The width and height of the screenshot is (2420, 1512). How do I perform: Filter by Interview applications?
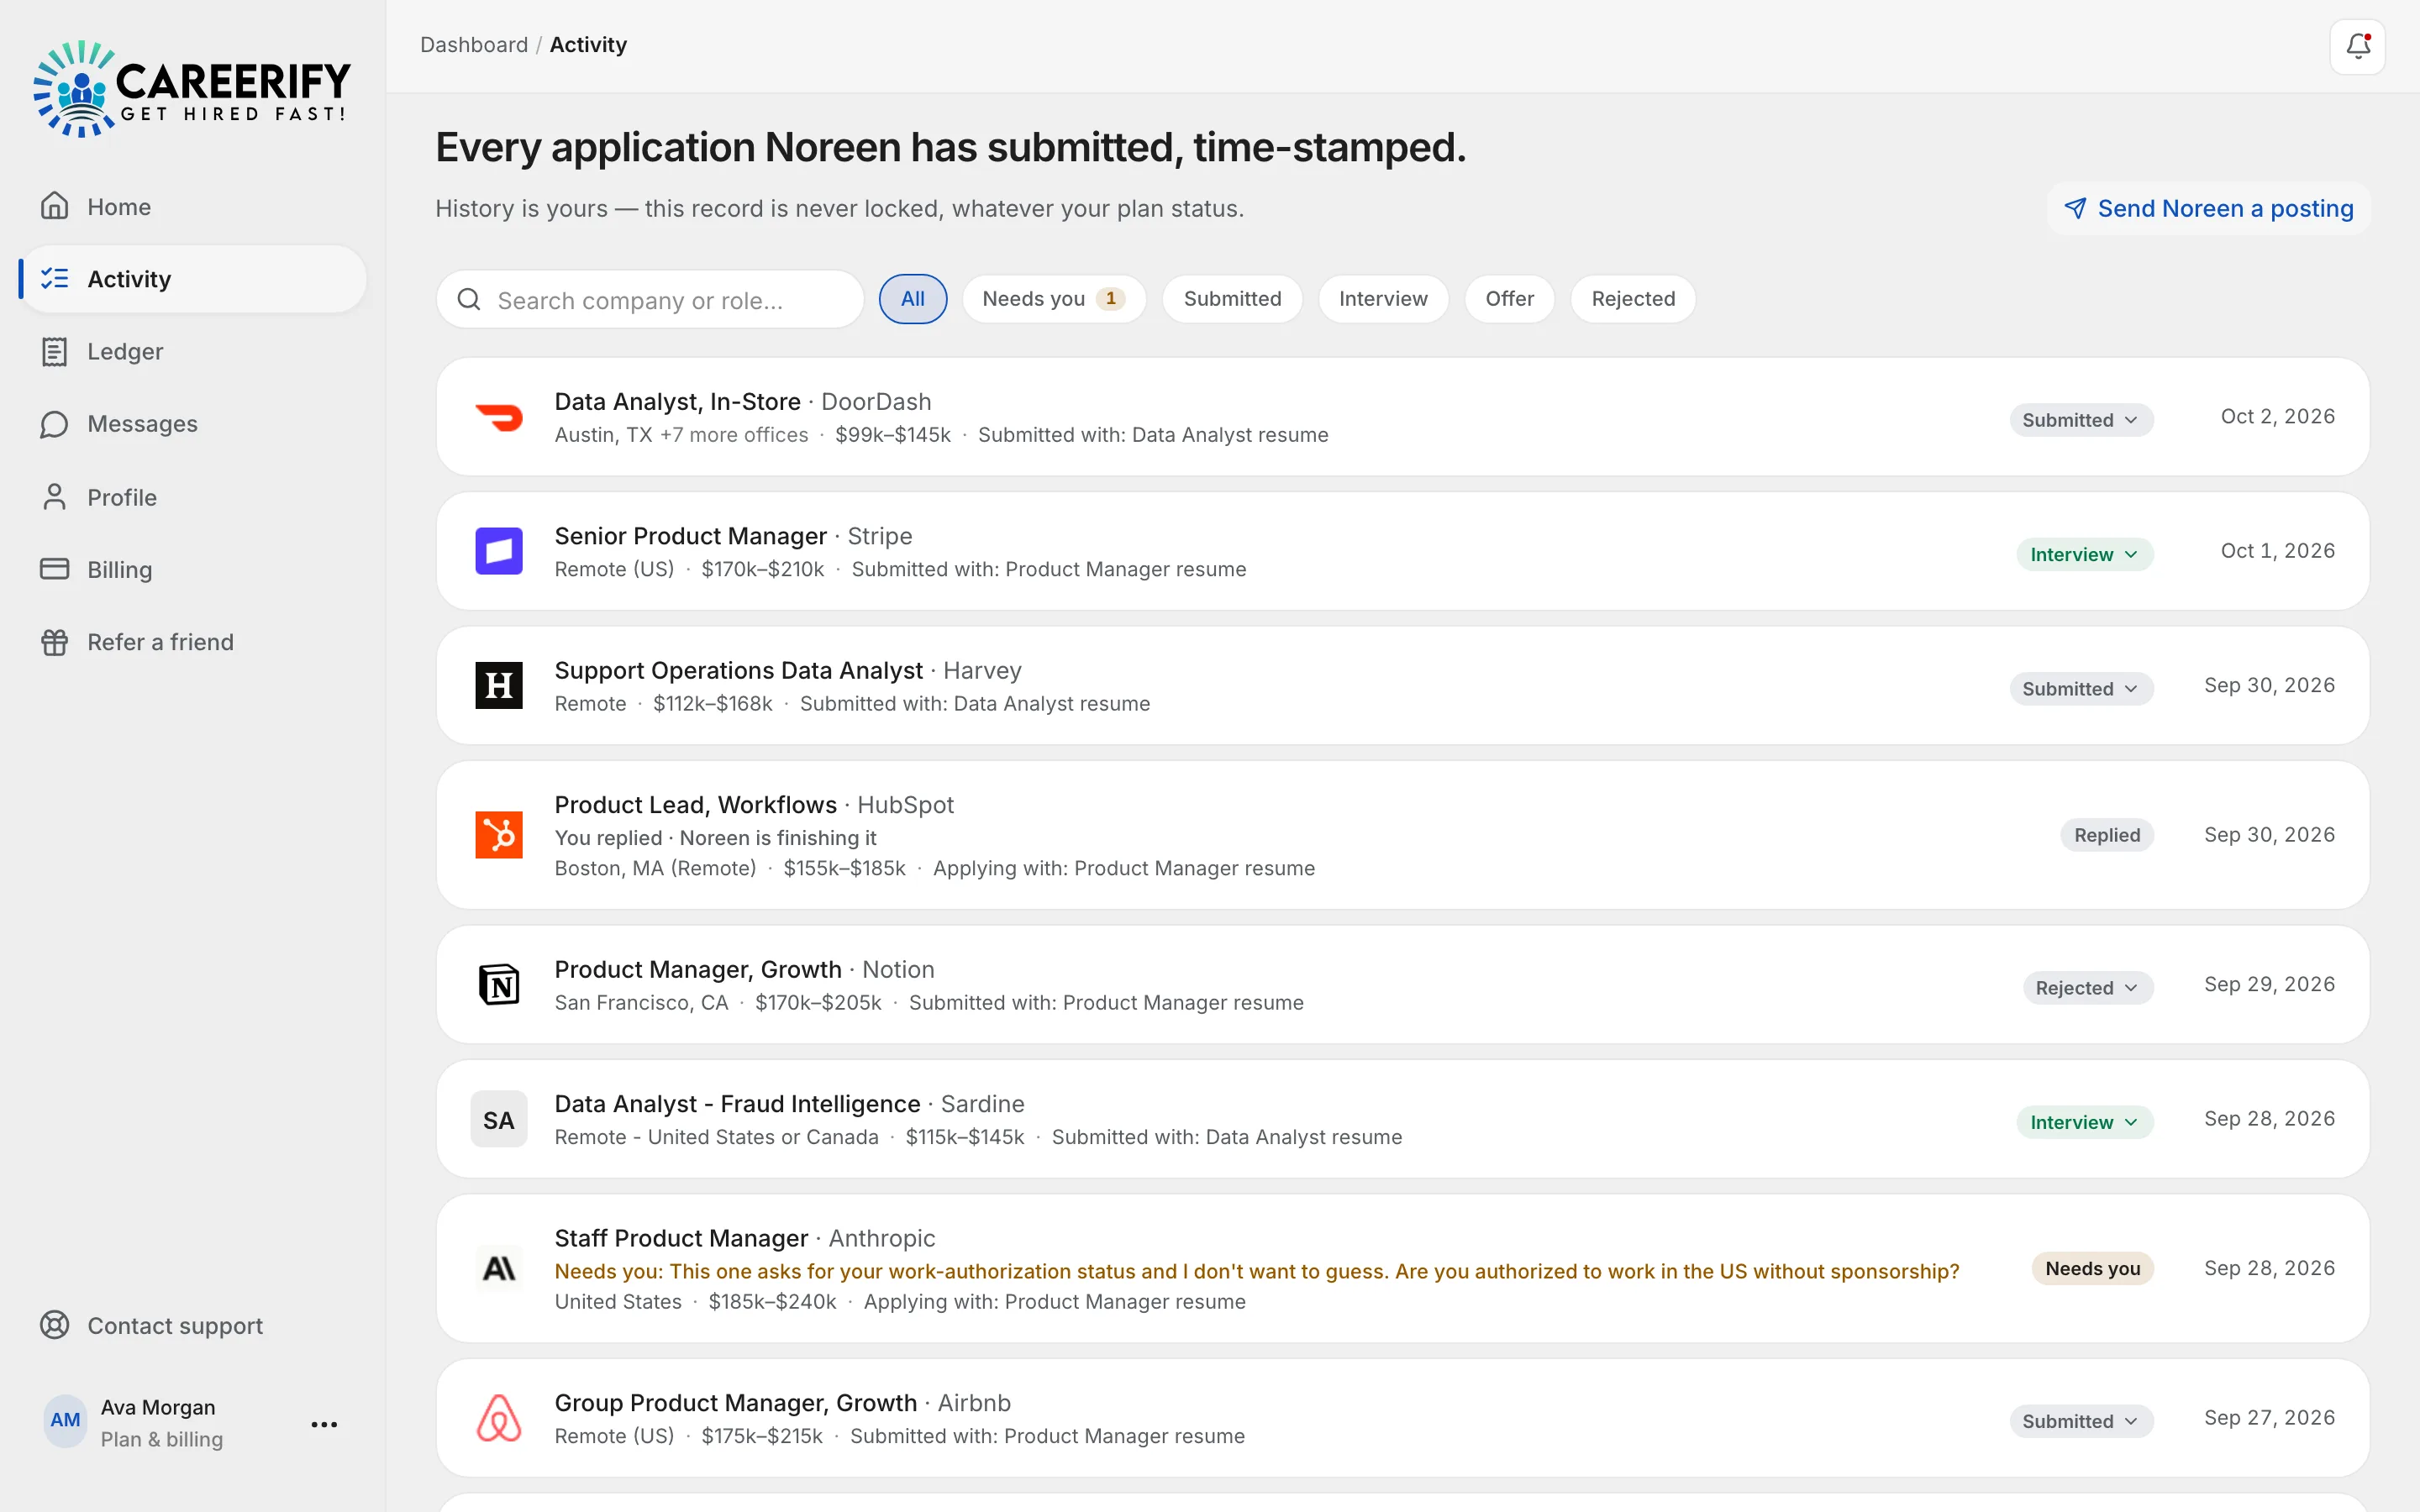tap(1383, 299)
